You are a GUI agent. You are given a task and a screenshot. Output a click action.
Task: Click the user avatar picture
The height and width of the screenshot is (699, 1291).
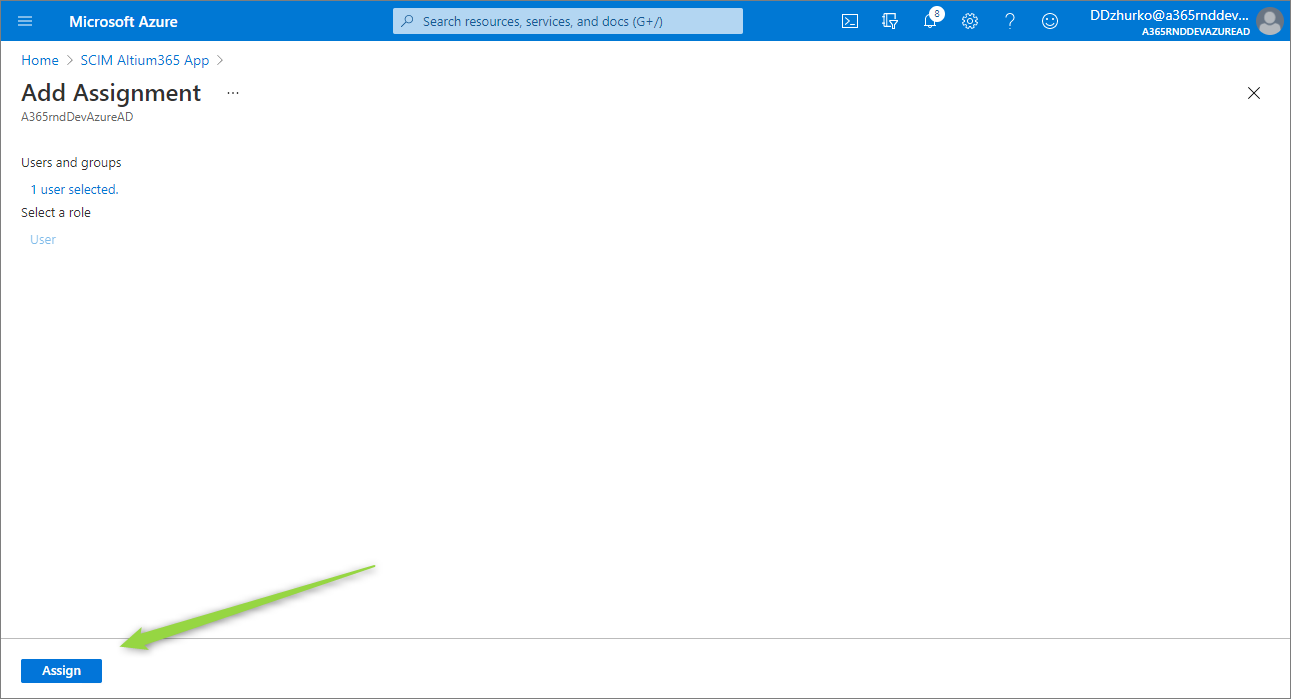1269,21
